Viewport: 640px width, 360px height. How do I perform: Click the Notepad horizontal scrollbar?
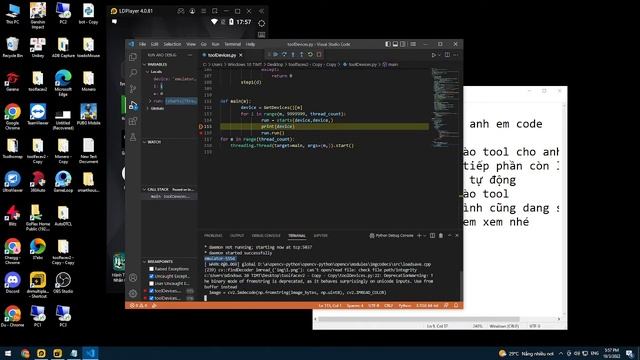pos(419,319)
